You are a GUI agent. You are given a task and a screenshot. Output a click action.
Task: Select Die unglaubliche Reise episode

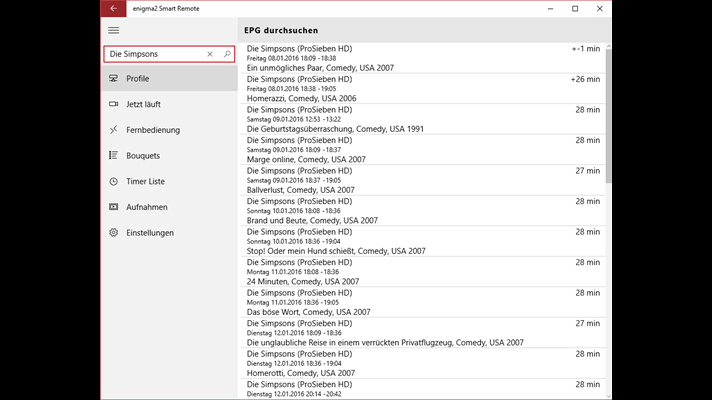coord(422,332)
